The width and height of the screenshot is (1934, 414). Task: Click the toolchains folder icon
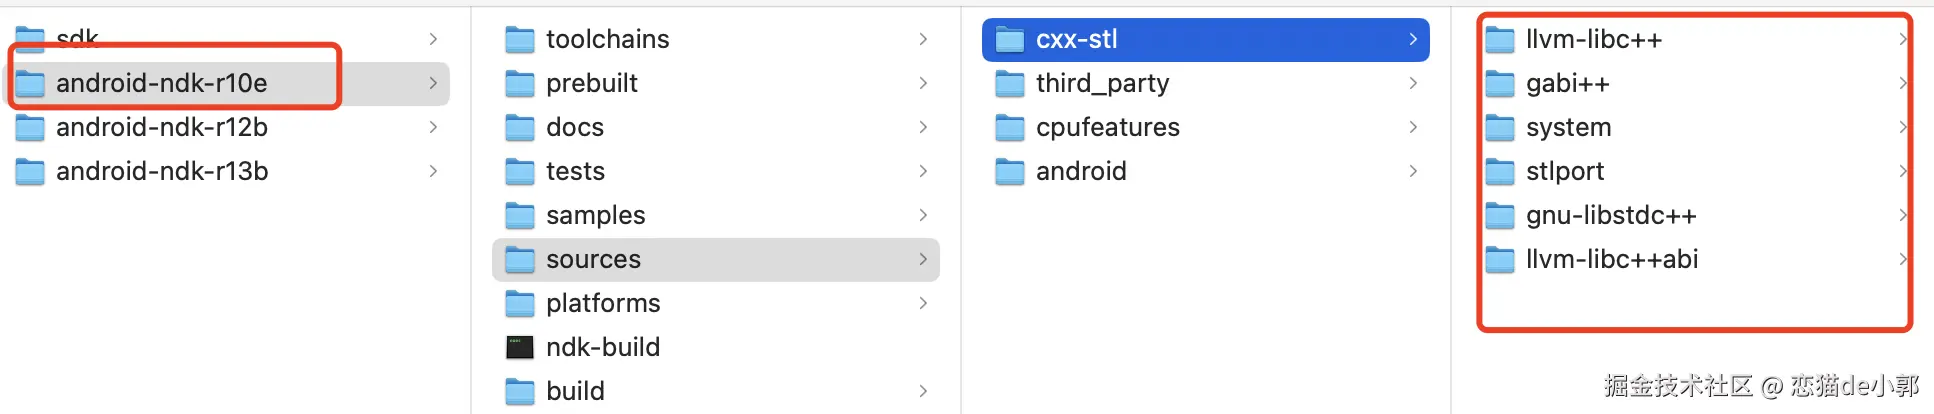(x=520, y=40)
